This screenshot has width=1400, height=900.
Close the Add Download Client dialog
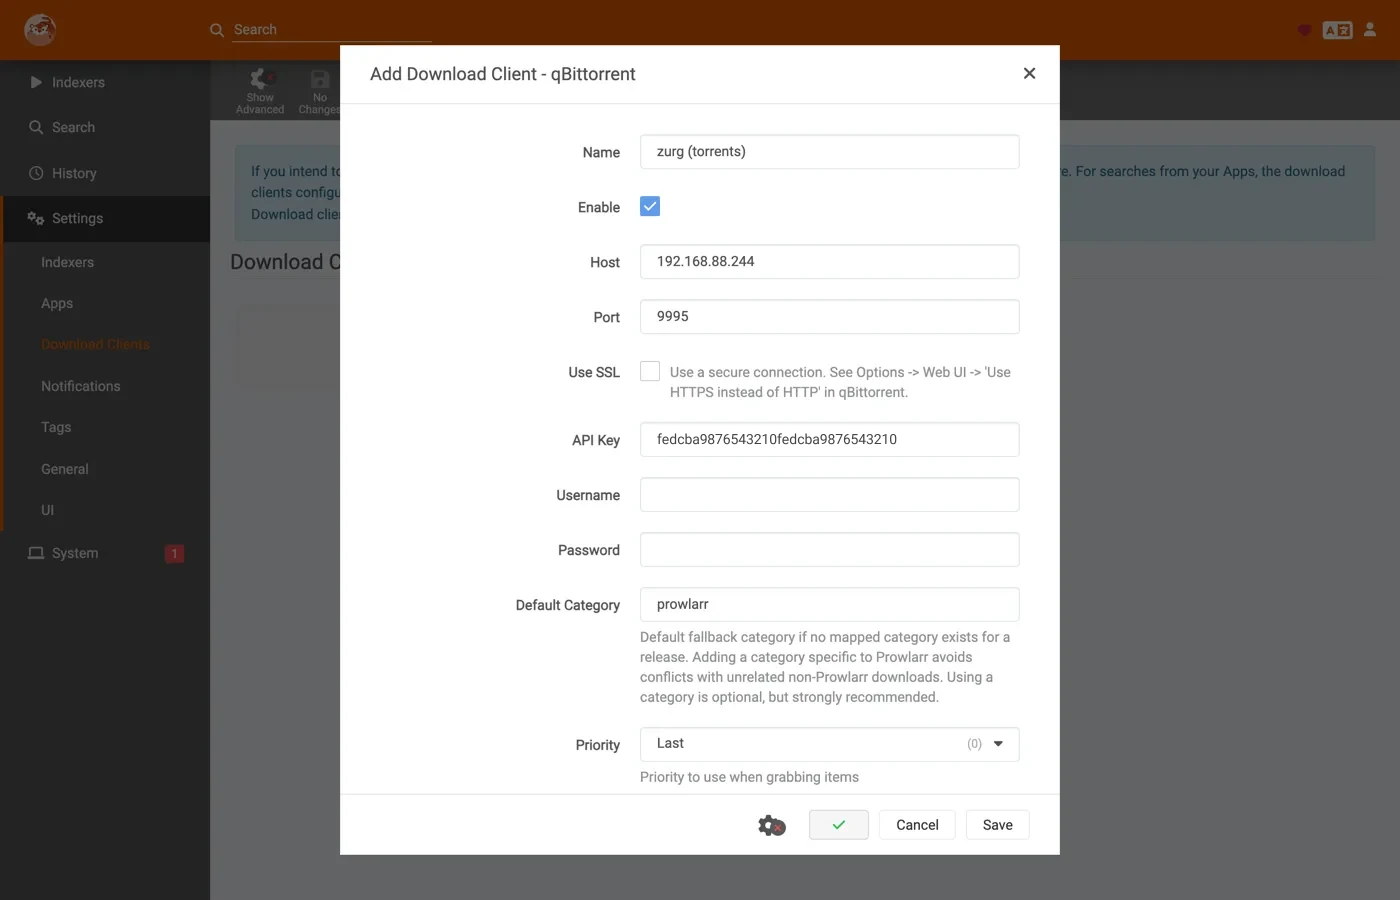(x=1029, y=73)
